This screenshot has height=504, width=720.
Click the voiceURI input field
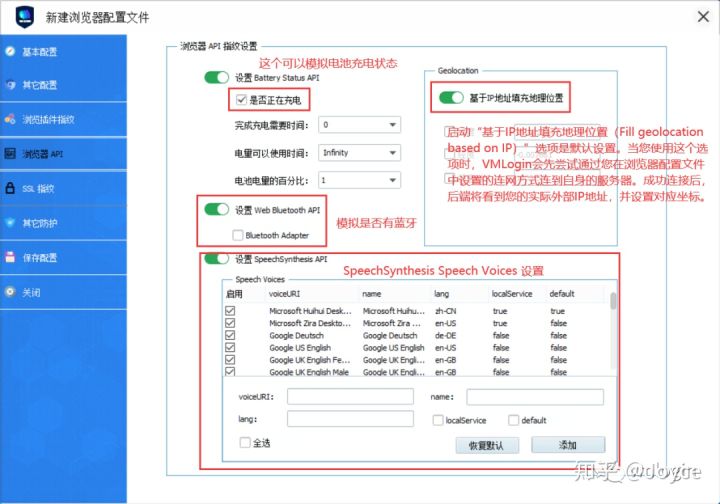(x=350, y=397)
